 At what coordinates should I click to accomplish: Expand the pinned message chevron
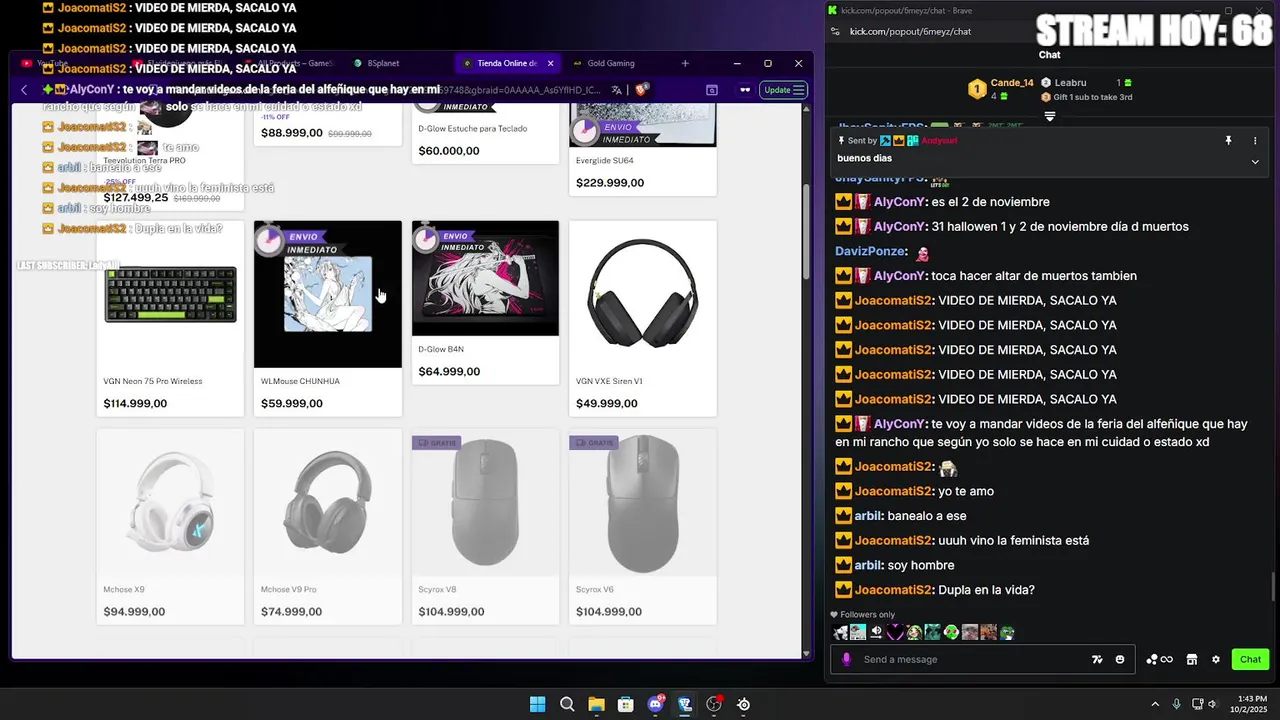tap(1255, 161)
